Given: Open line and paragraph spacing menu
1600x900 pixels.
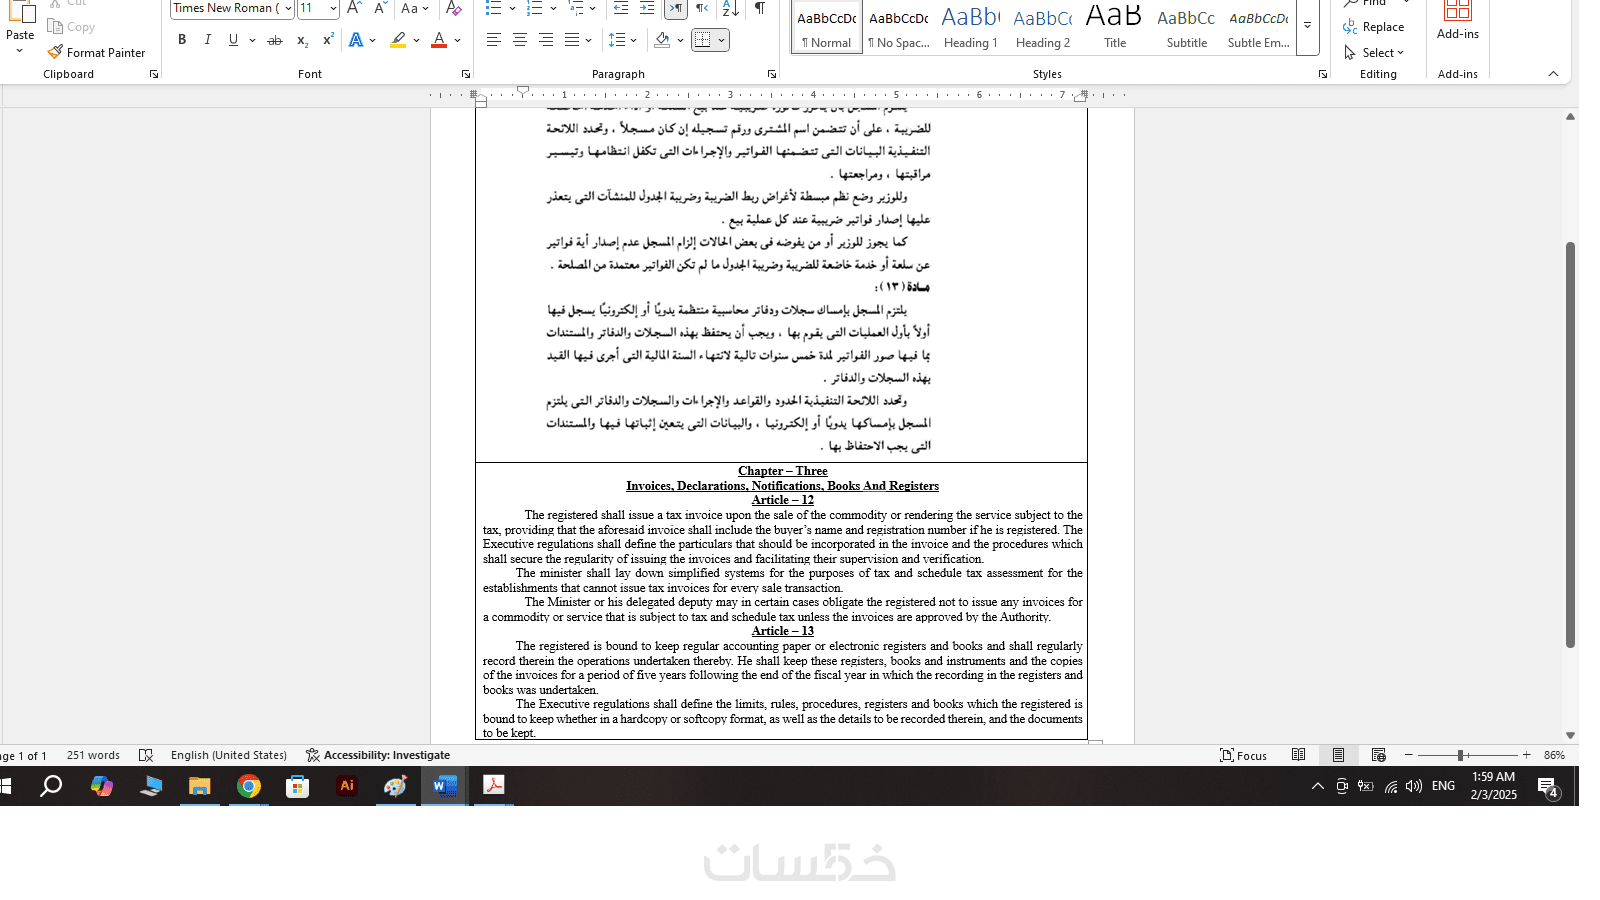Looking at the screenshot, I should pos(622,40).
